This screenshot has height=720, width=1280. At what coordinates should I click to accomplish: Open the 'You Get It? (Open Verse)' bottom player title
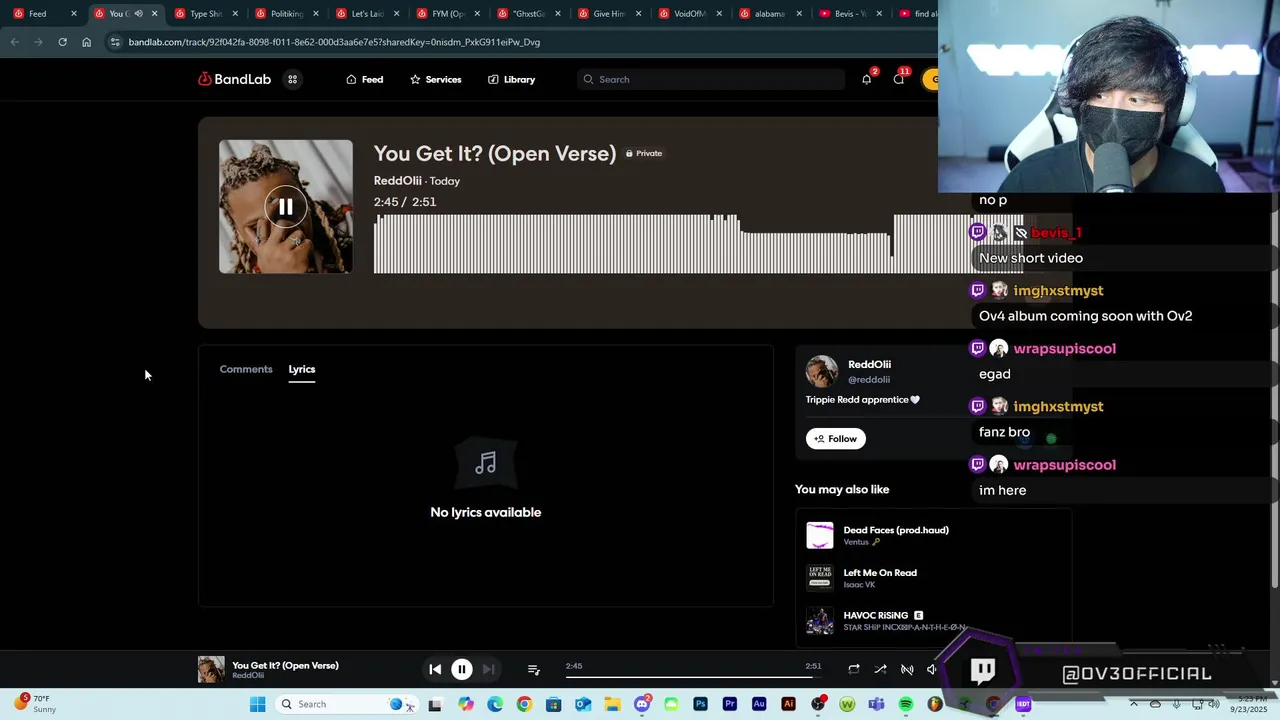click(285, 665)
